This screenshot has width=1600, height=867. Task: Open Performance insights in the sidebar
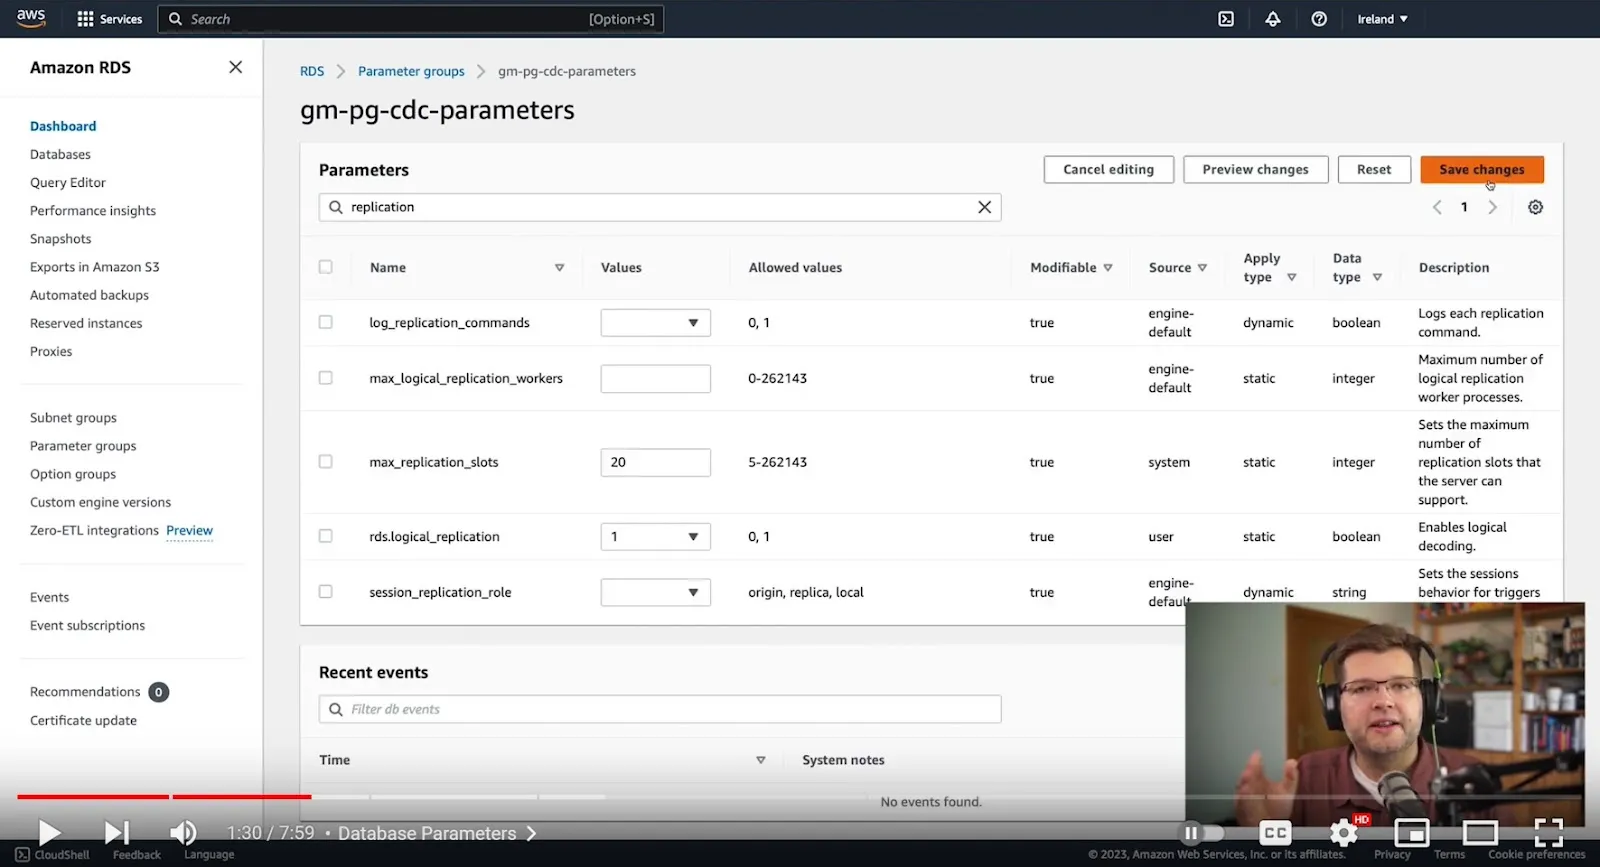click(x=93, y=211)
